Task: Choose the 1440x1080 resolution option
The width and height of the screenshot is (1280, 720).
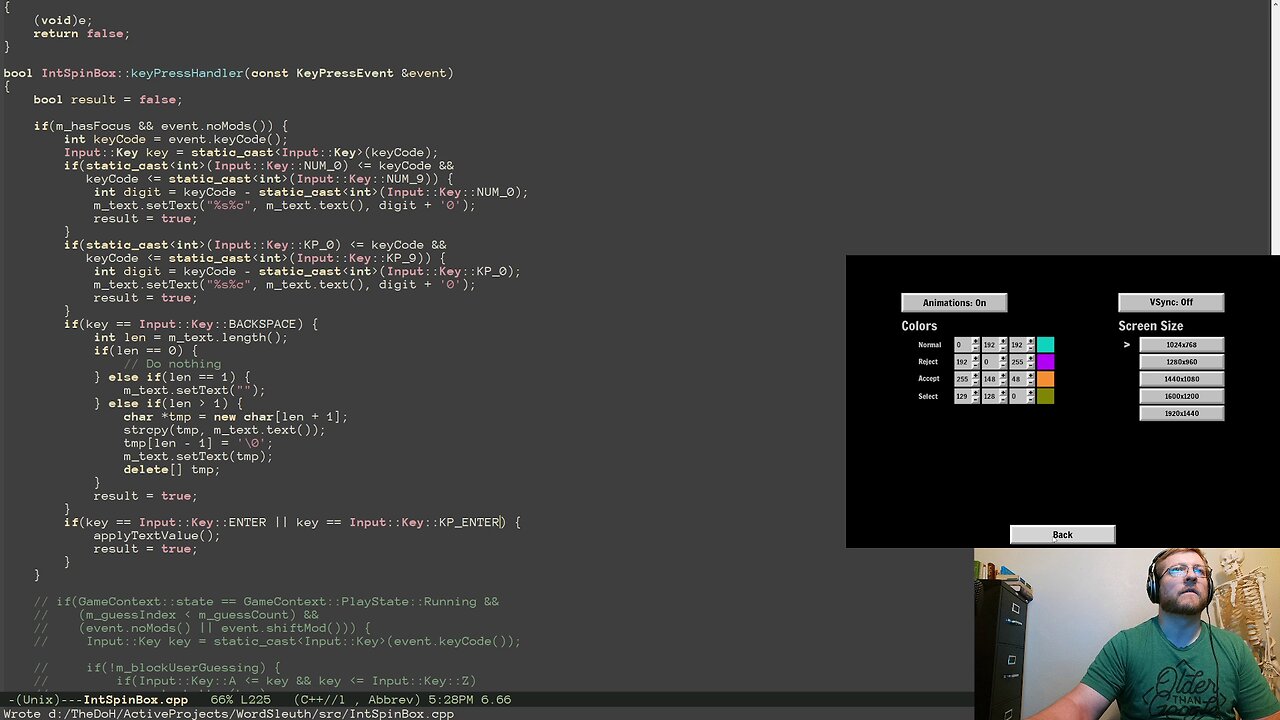Action: pyautogui.click(x=1182, y=378)
